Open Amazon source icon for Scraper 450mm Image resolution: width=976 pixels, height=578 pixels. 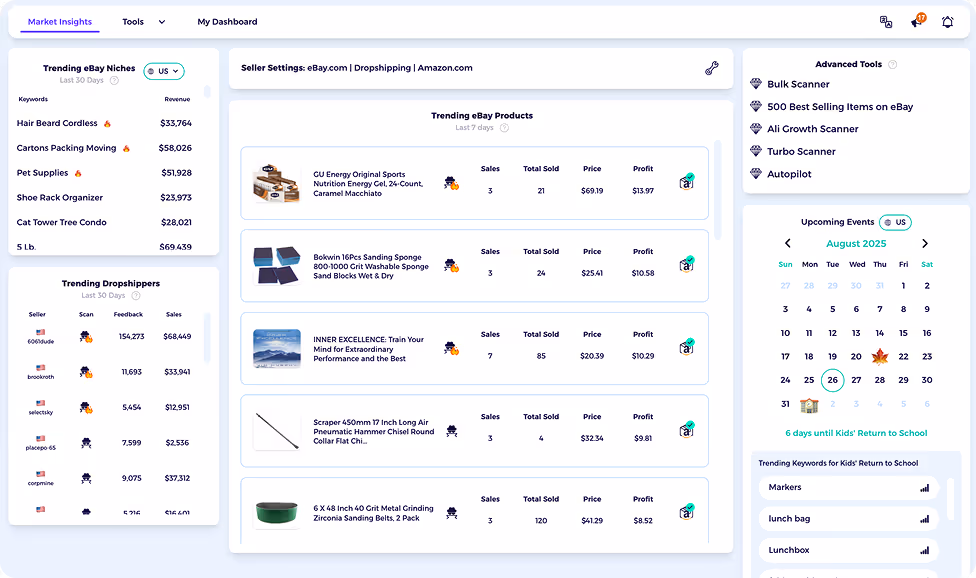coord(687,430)
